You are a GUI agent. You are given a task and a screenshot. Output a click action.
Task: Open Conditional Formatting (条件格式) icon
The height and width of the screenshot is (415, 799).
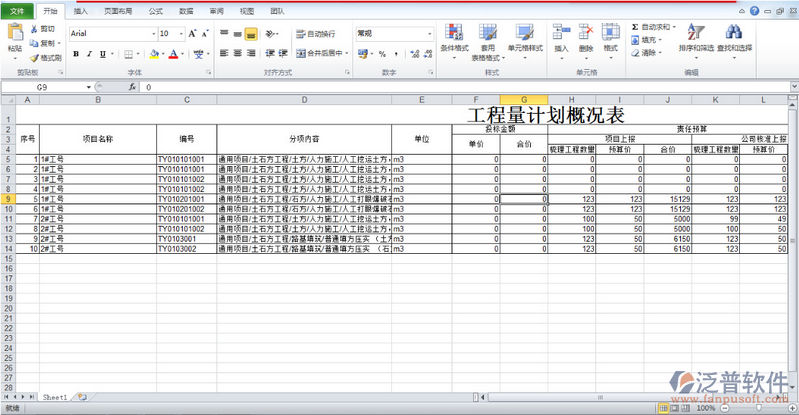[454, 38]
